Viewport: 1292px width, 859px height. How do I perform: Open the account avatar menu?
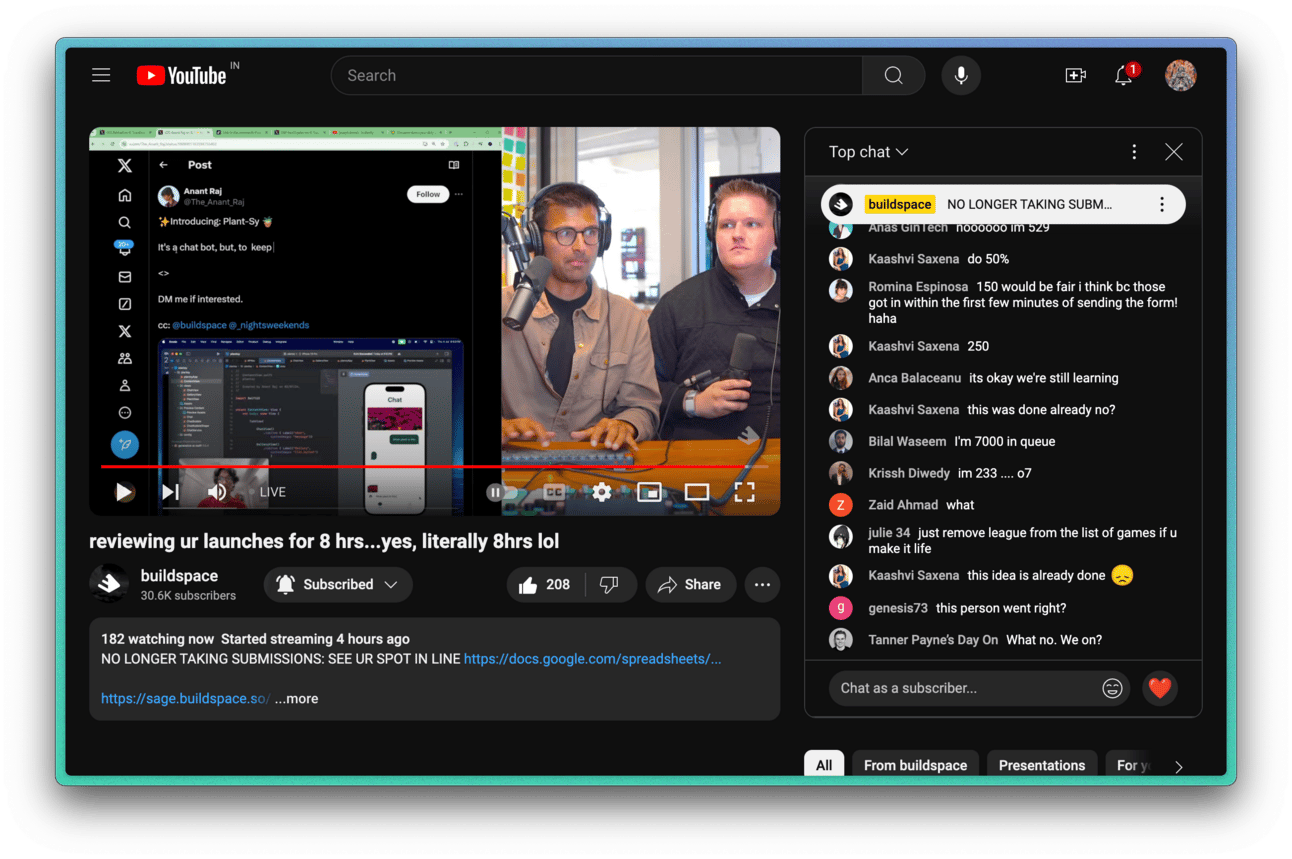(1180, 75)
